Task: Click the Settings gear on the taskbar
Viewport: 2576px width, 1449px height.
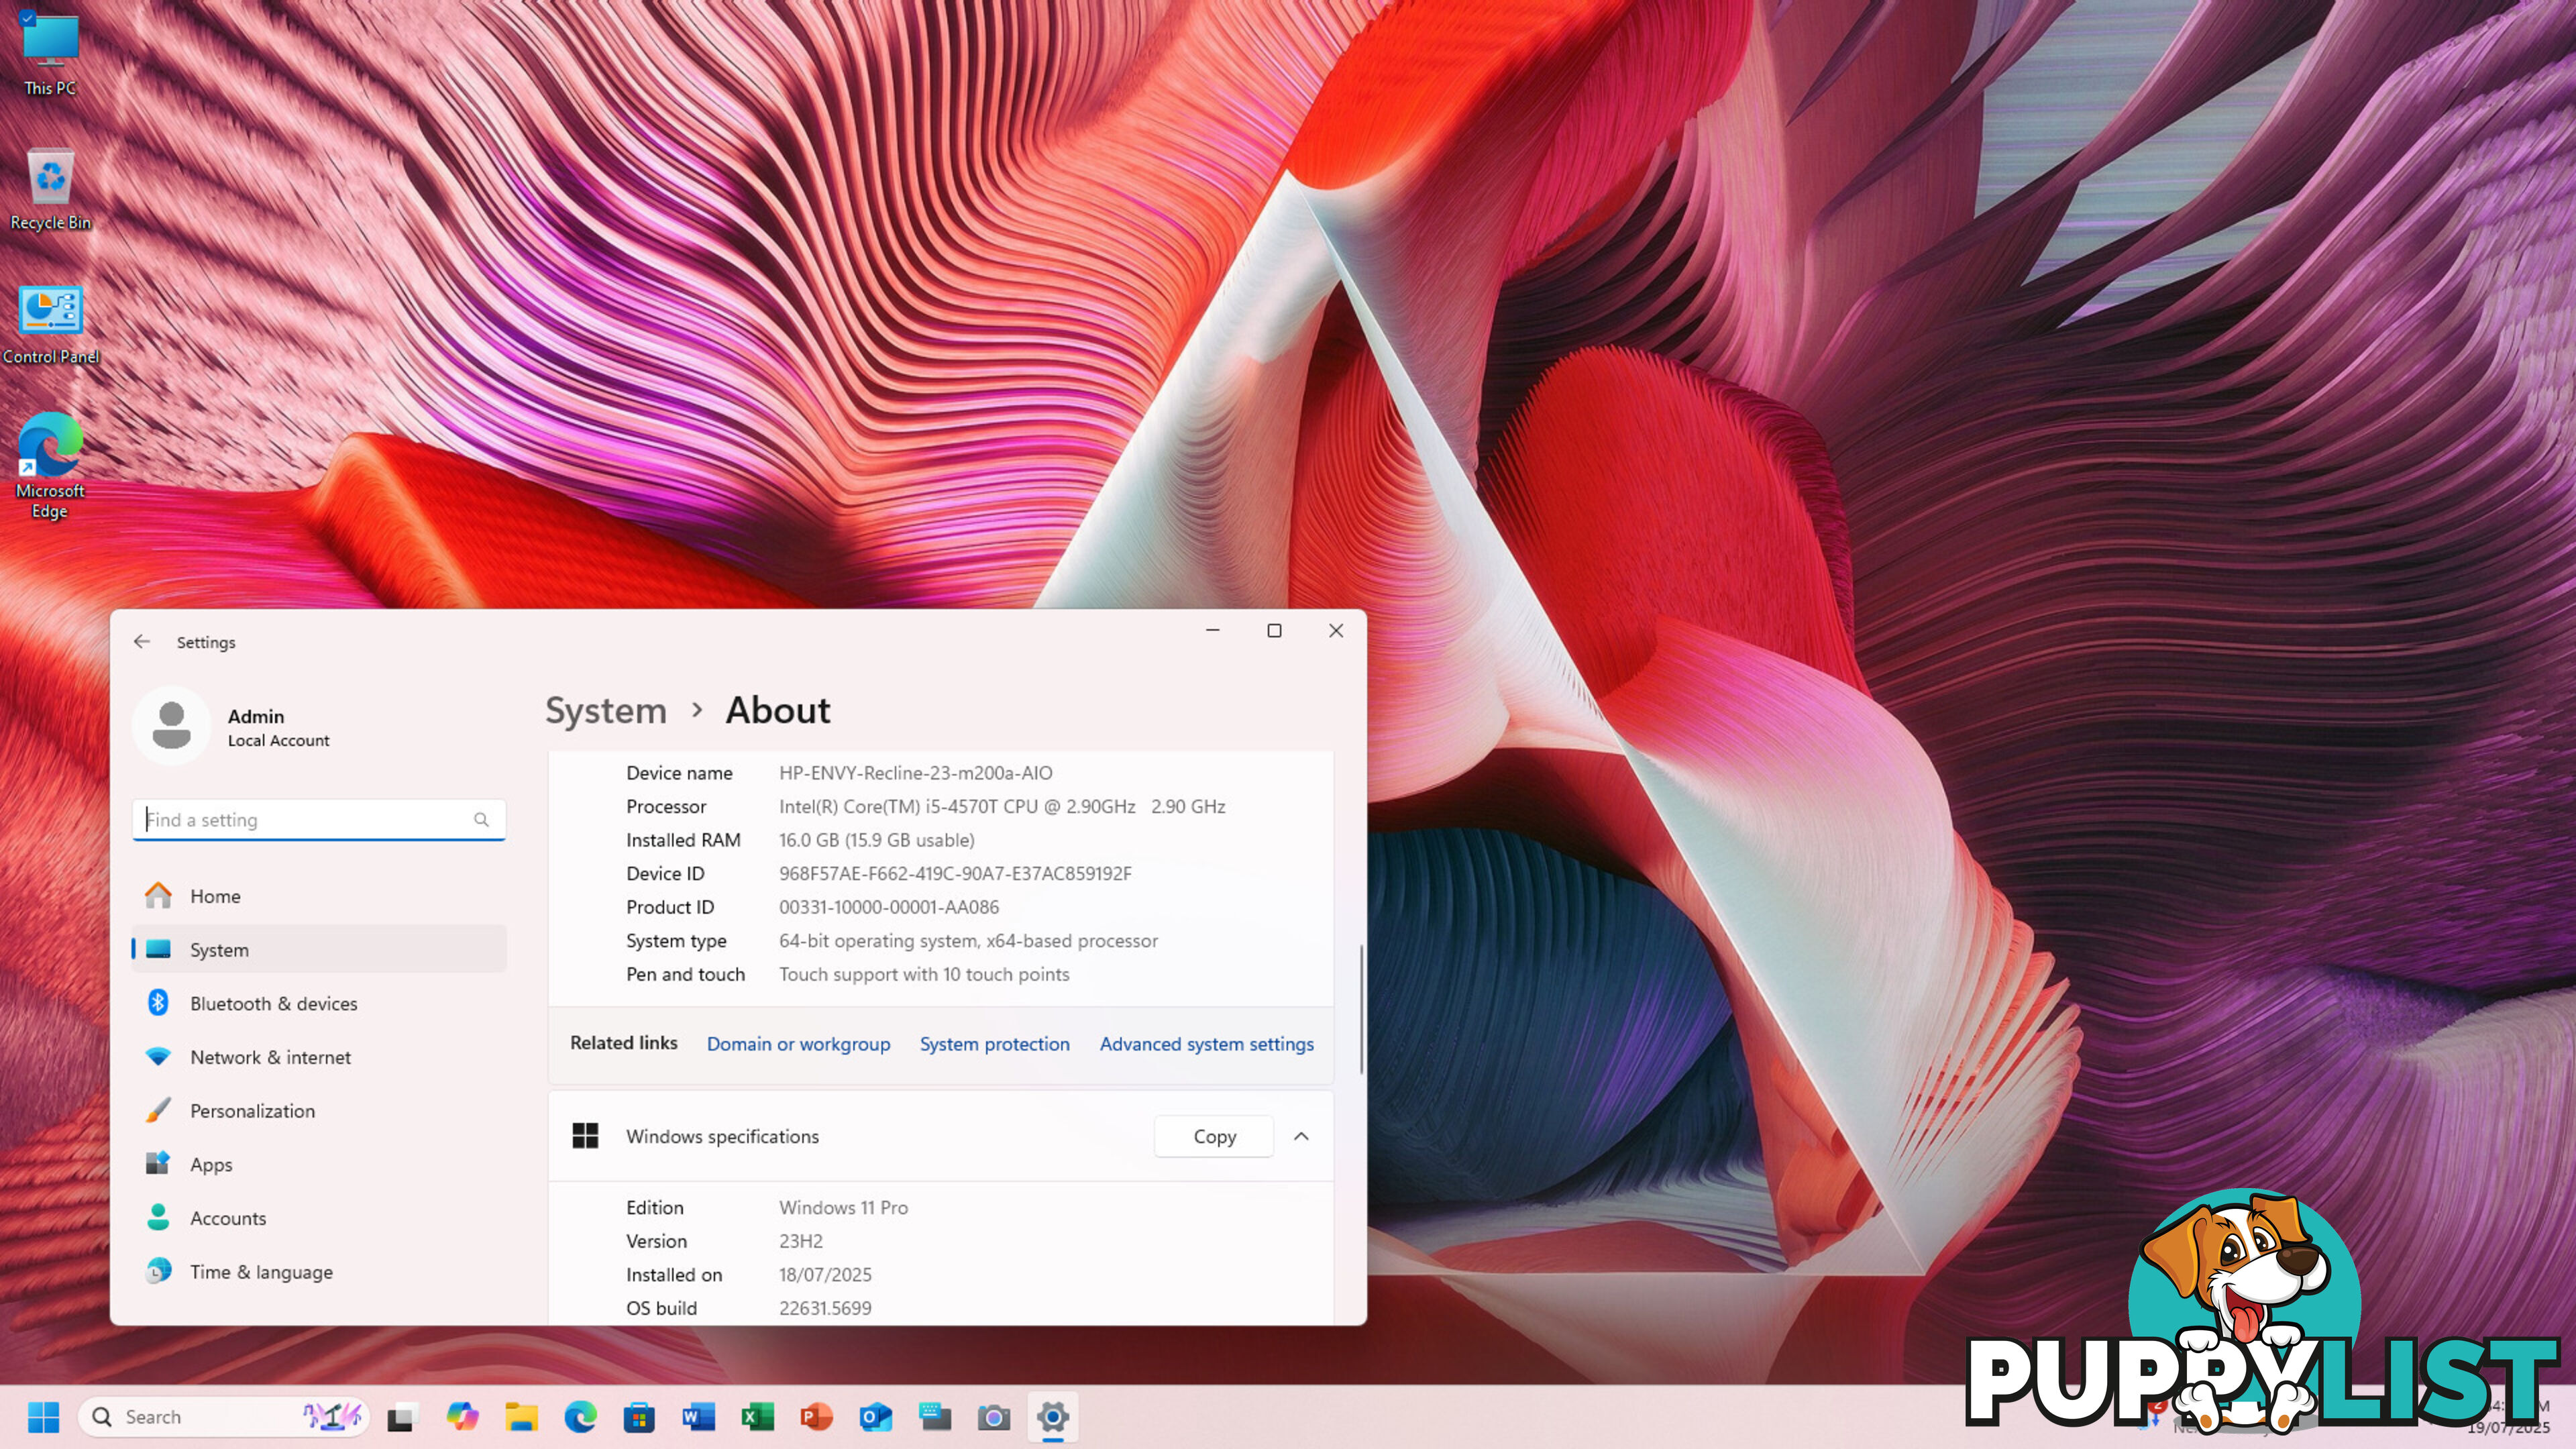Action: (1052, 1417)
